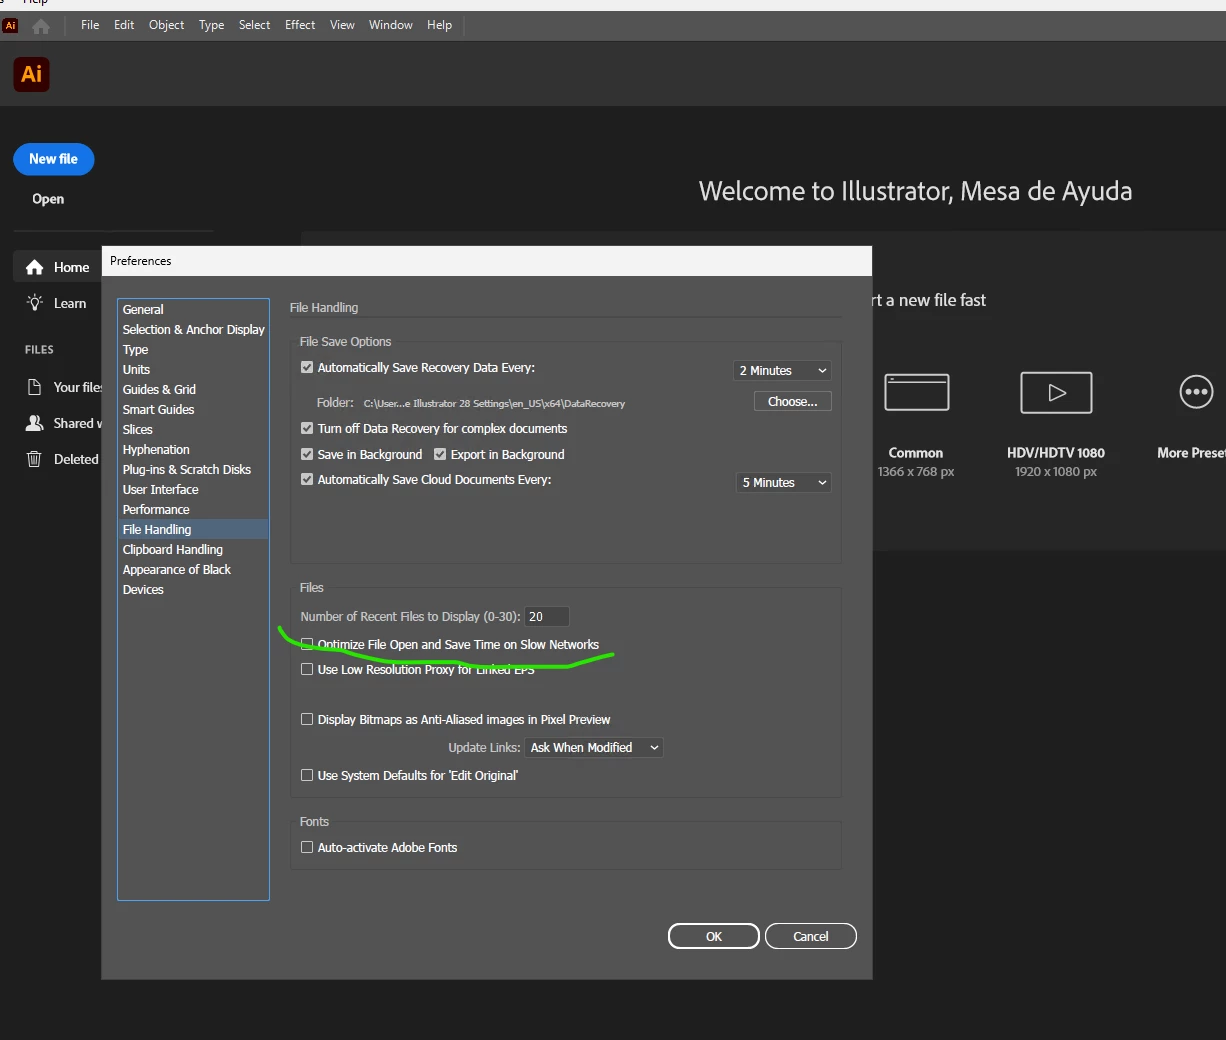The image size is (1226, 1040).
Task: Click small Ai app icon in title bar
Action: coord(10,26)
